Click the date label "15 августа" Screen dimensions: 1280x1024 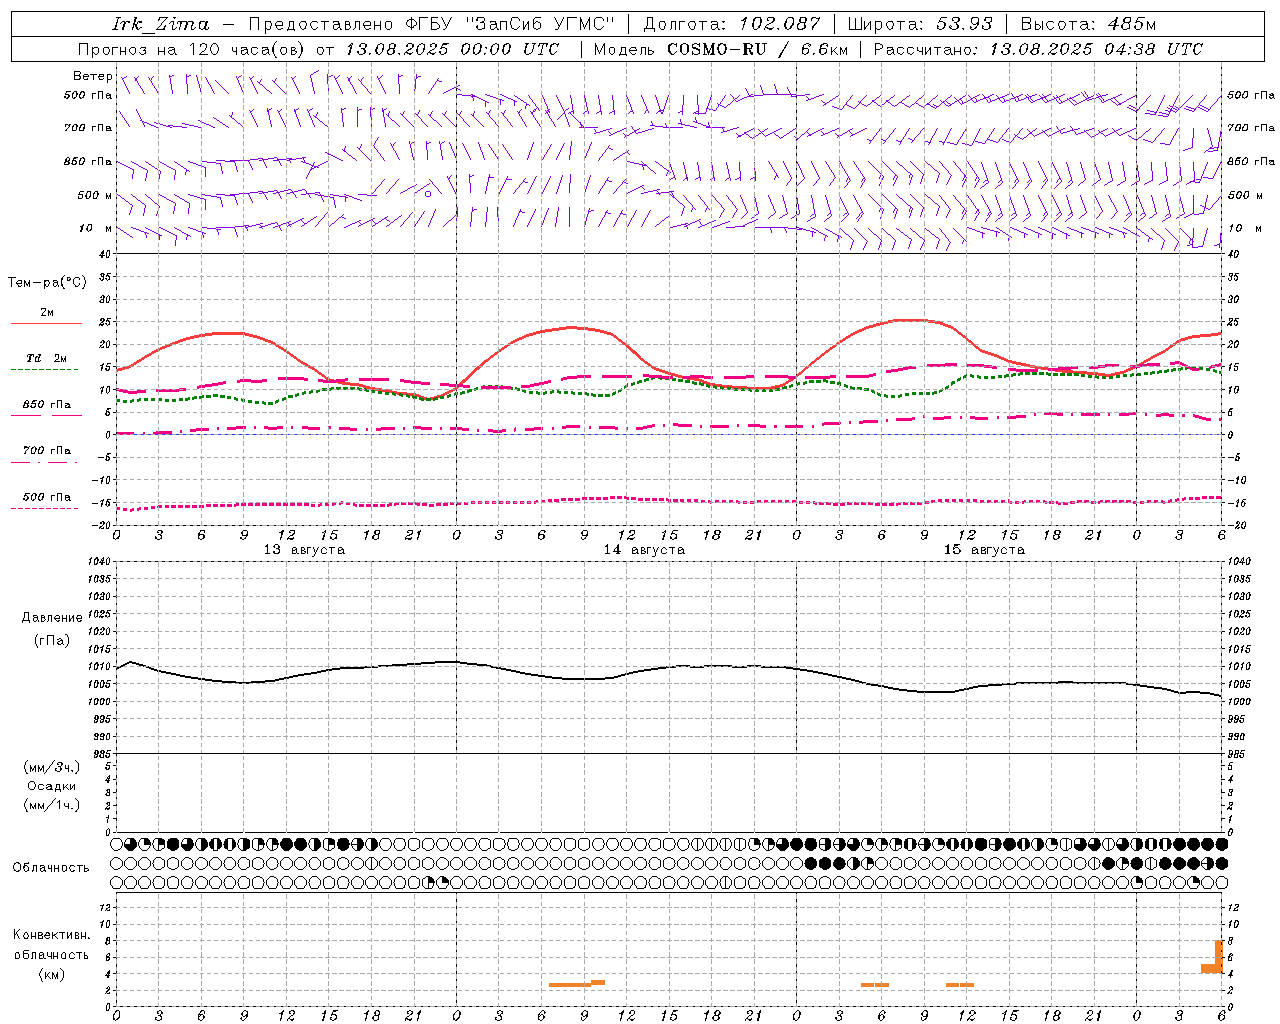(984, 550)
